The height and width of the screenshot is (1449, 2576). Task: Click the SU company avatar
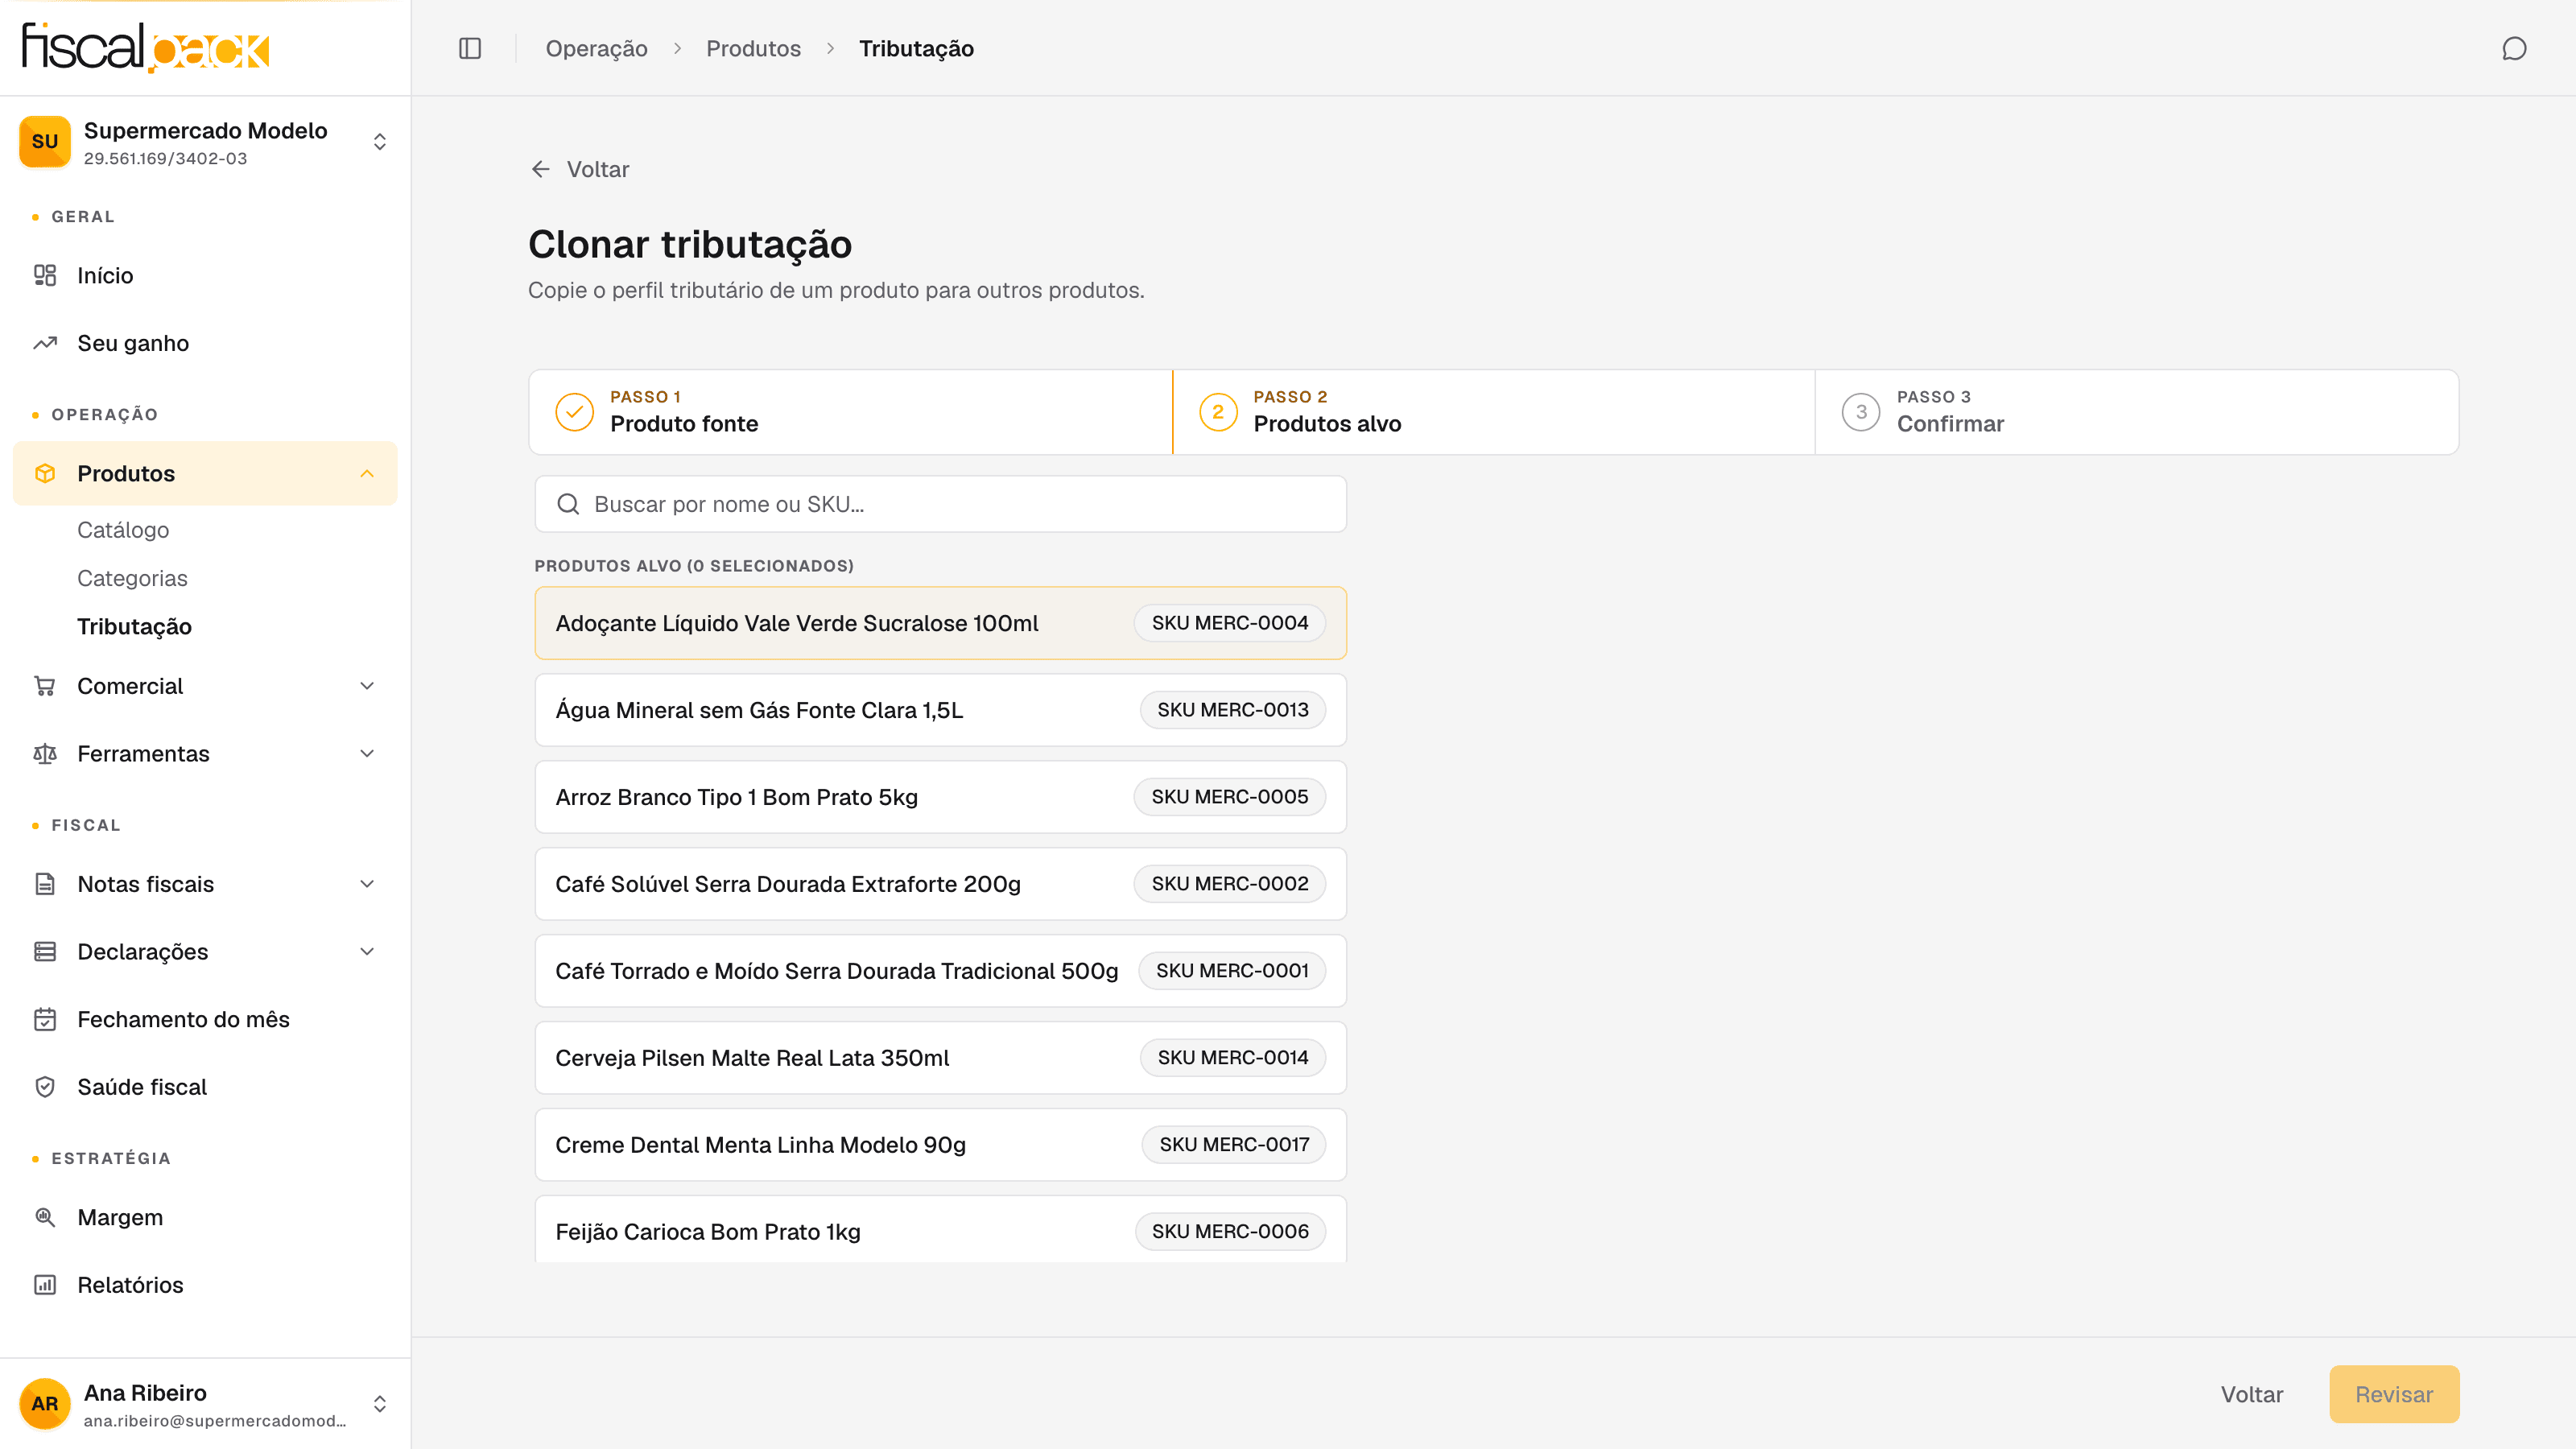[45, 141]
